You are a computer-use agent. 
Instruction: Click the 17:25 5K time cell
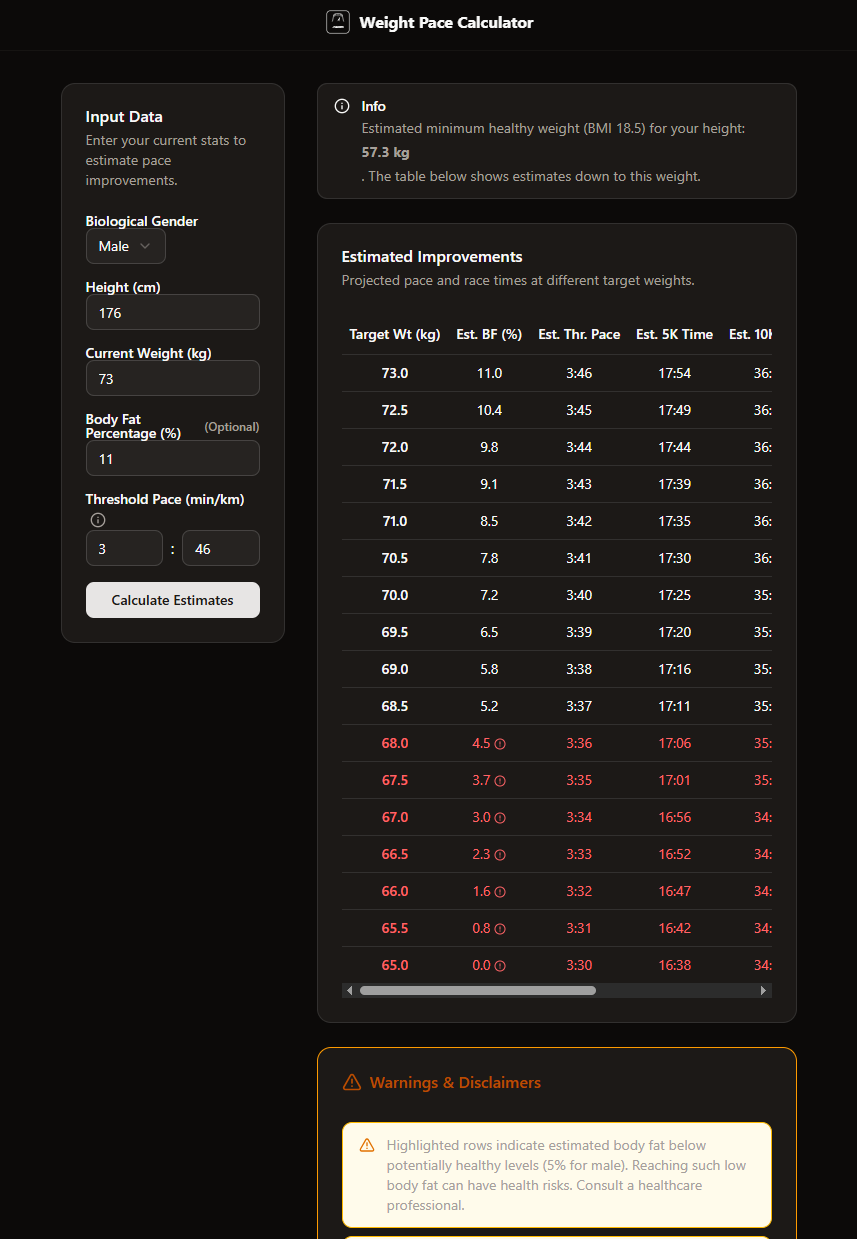pyautogui.click(x=675, y=595)
